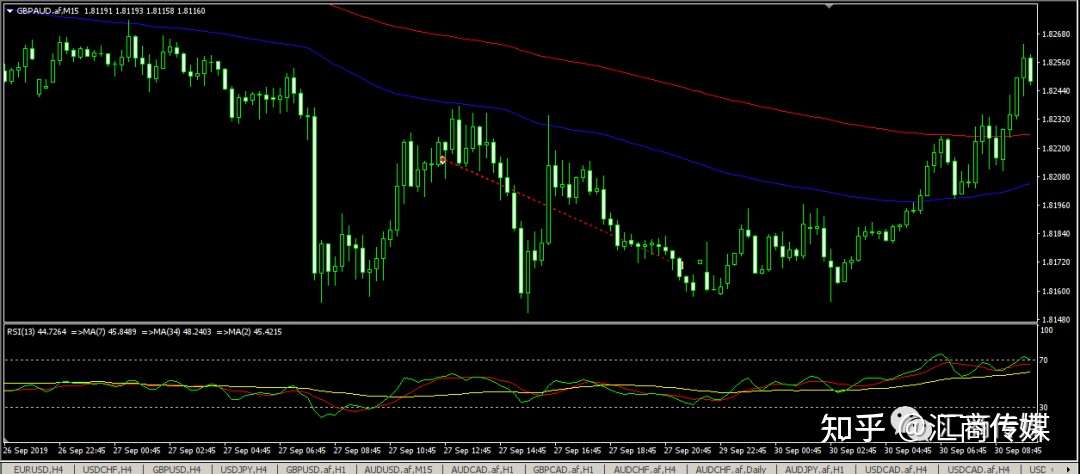
Task: Click the 1.82560 price scale label
Action: [1055, 62]
